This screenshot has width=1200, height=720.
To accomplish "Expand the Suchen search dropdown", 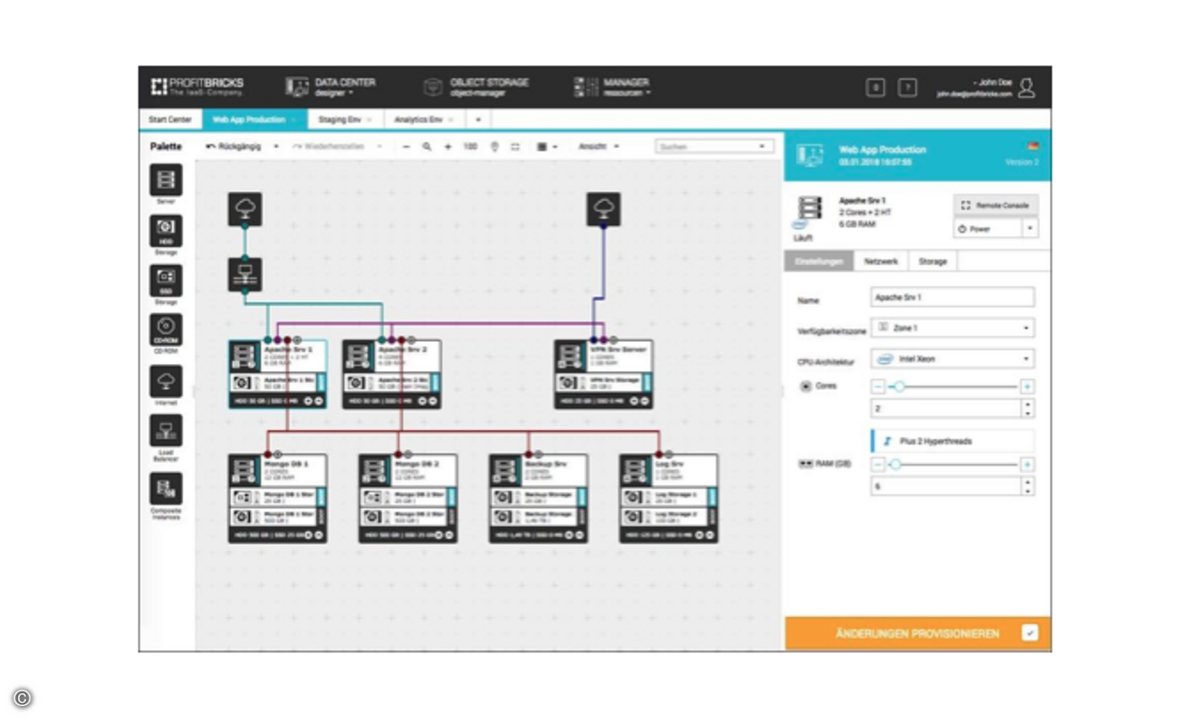I will coord(764,147).
